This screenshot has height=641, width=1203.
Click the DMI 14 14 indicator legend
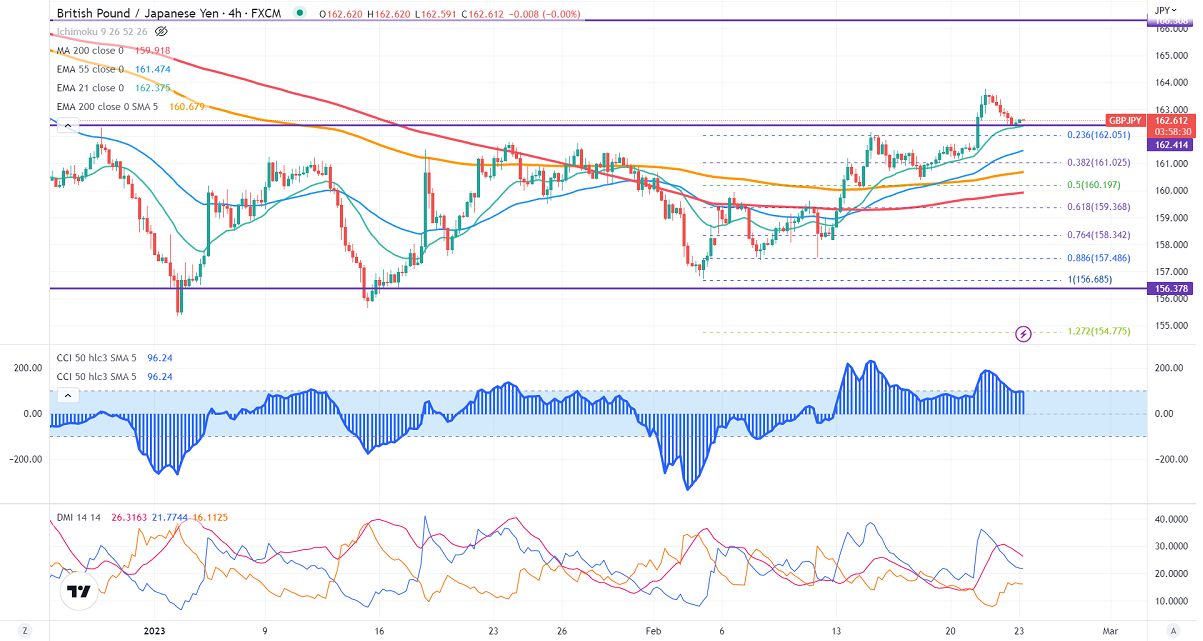[80, 517]
